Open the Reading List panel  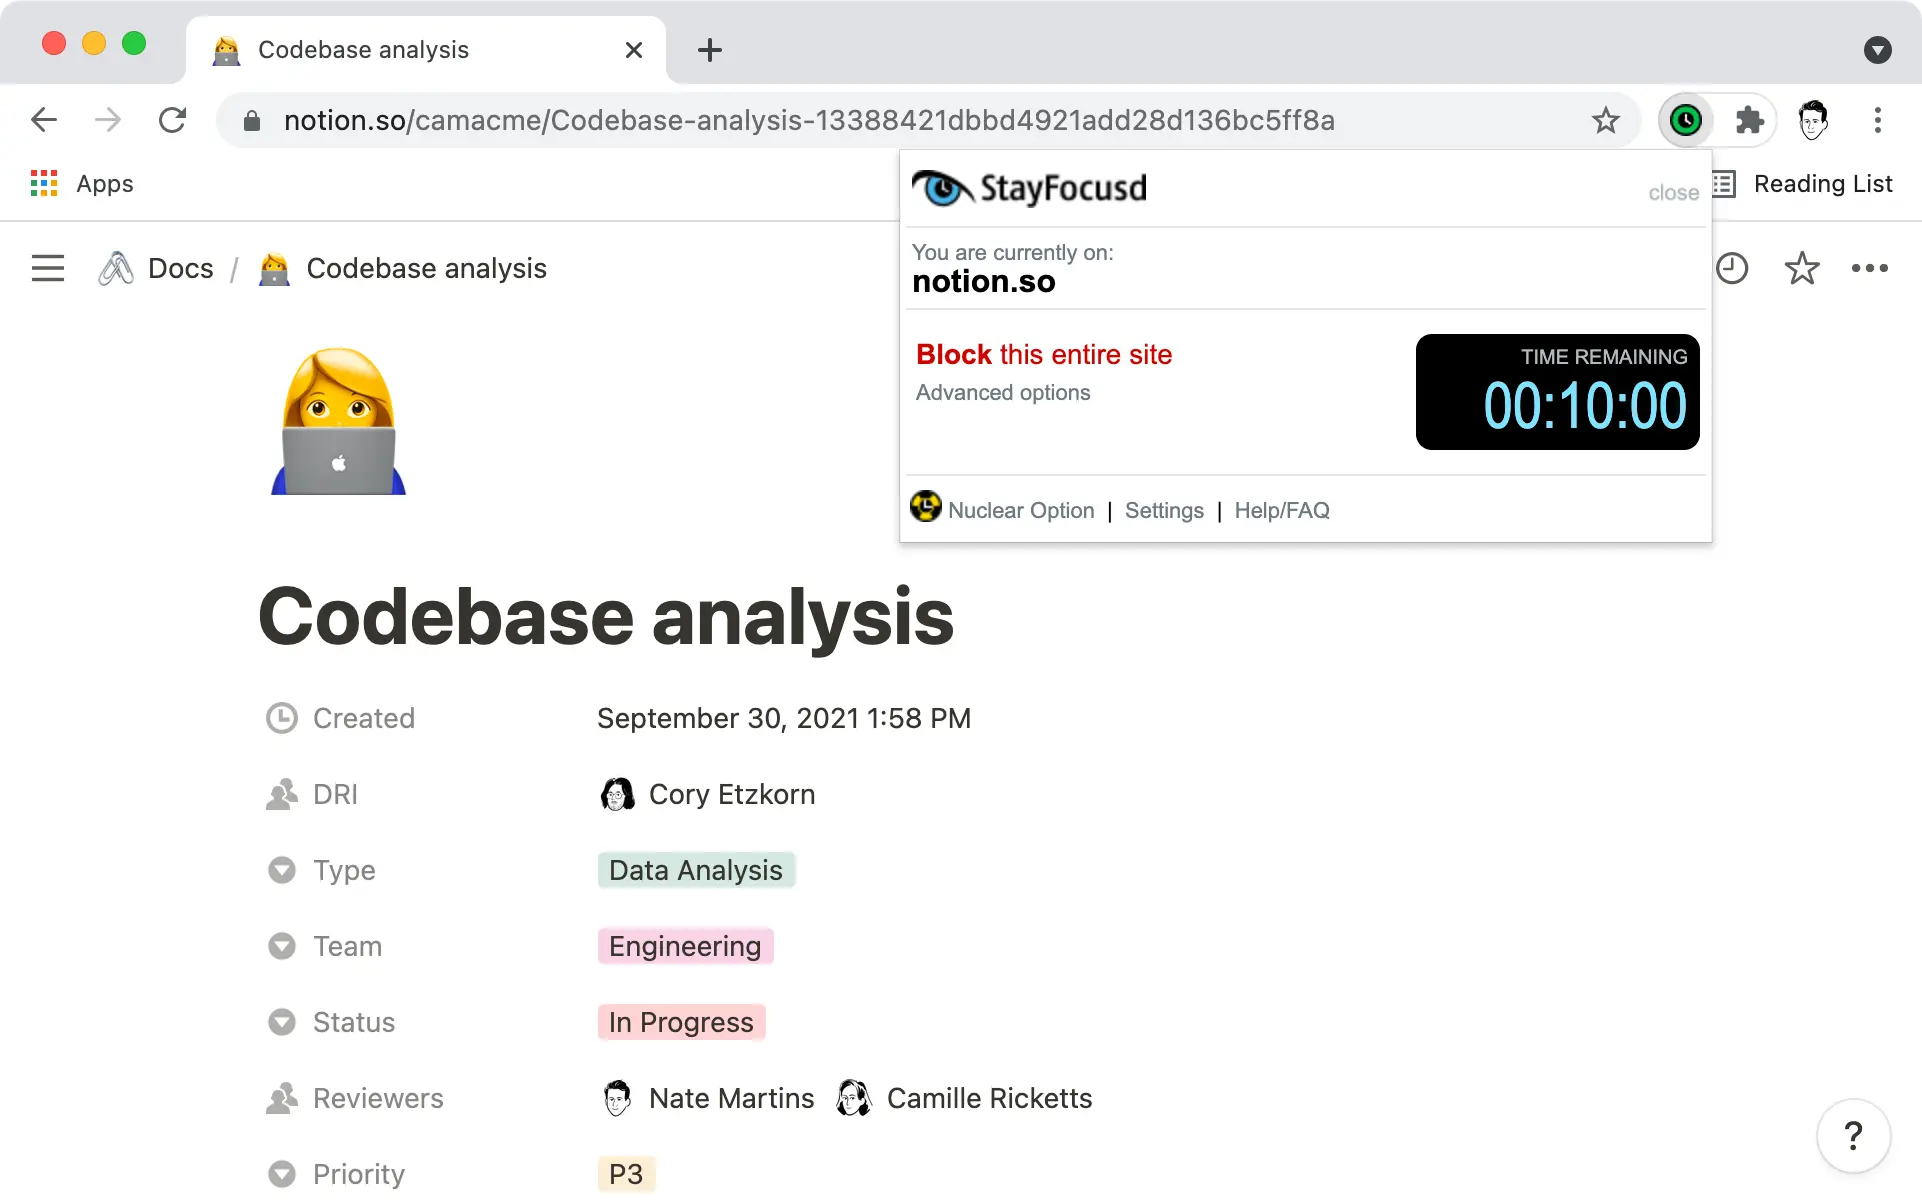tap(1804, 184)
